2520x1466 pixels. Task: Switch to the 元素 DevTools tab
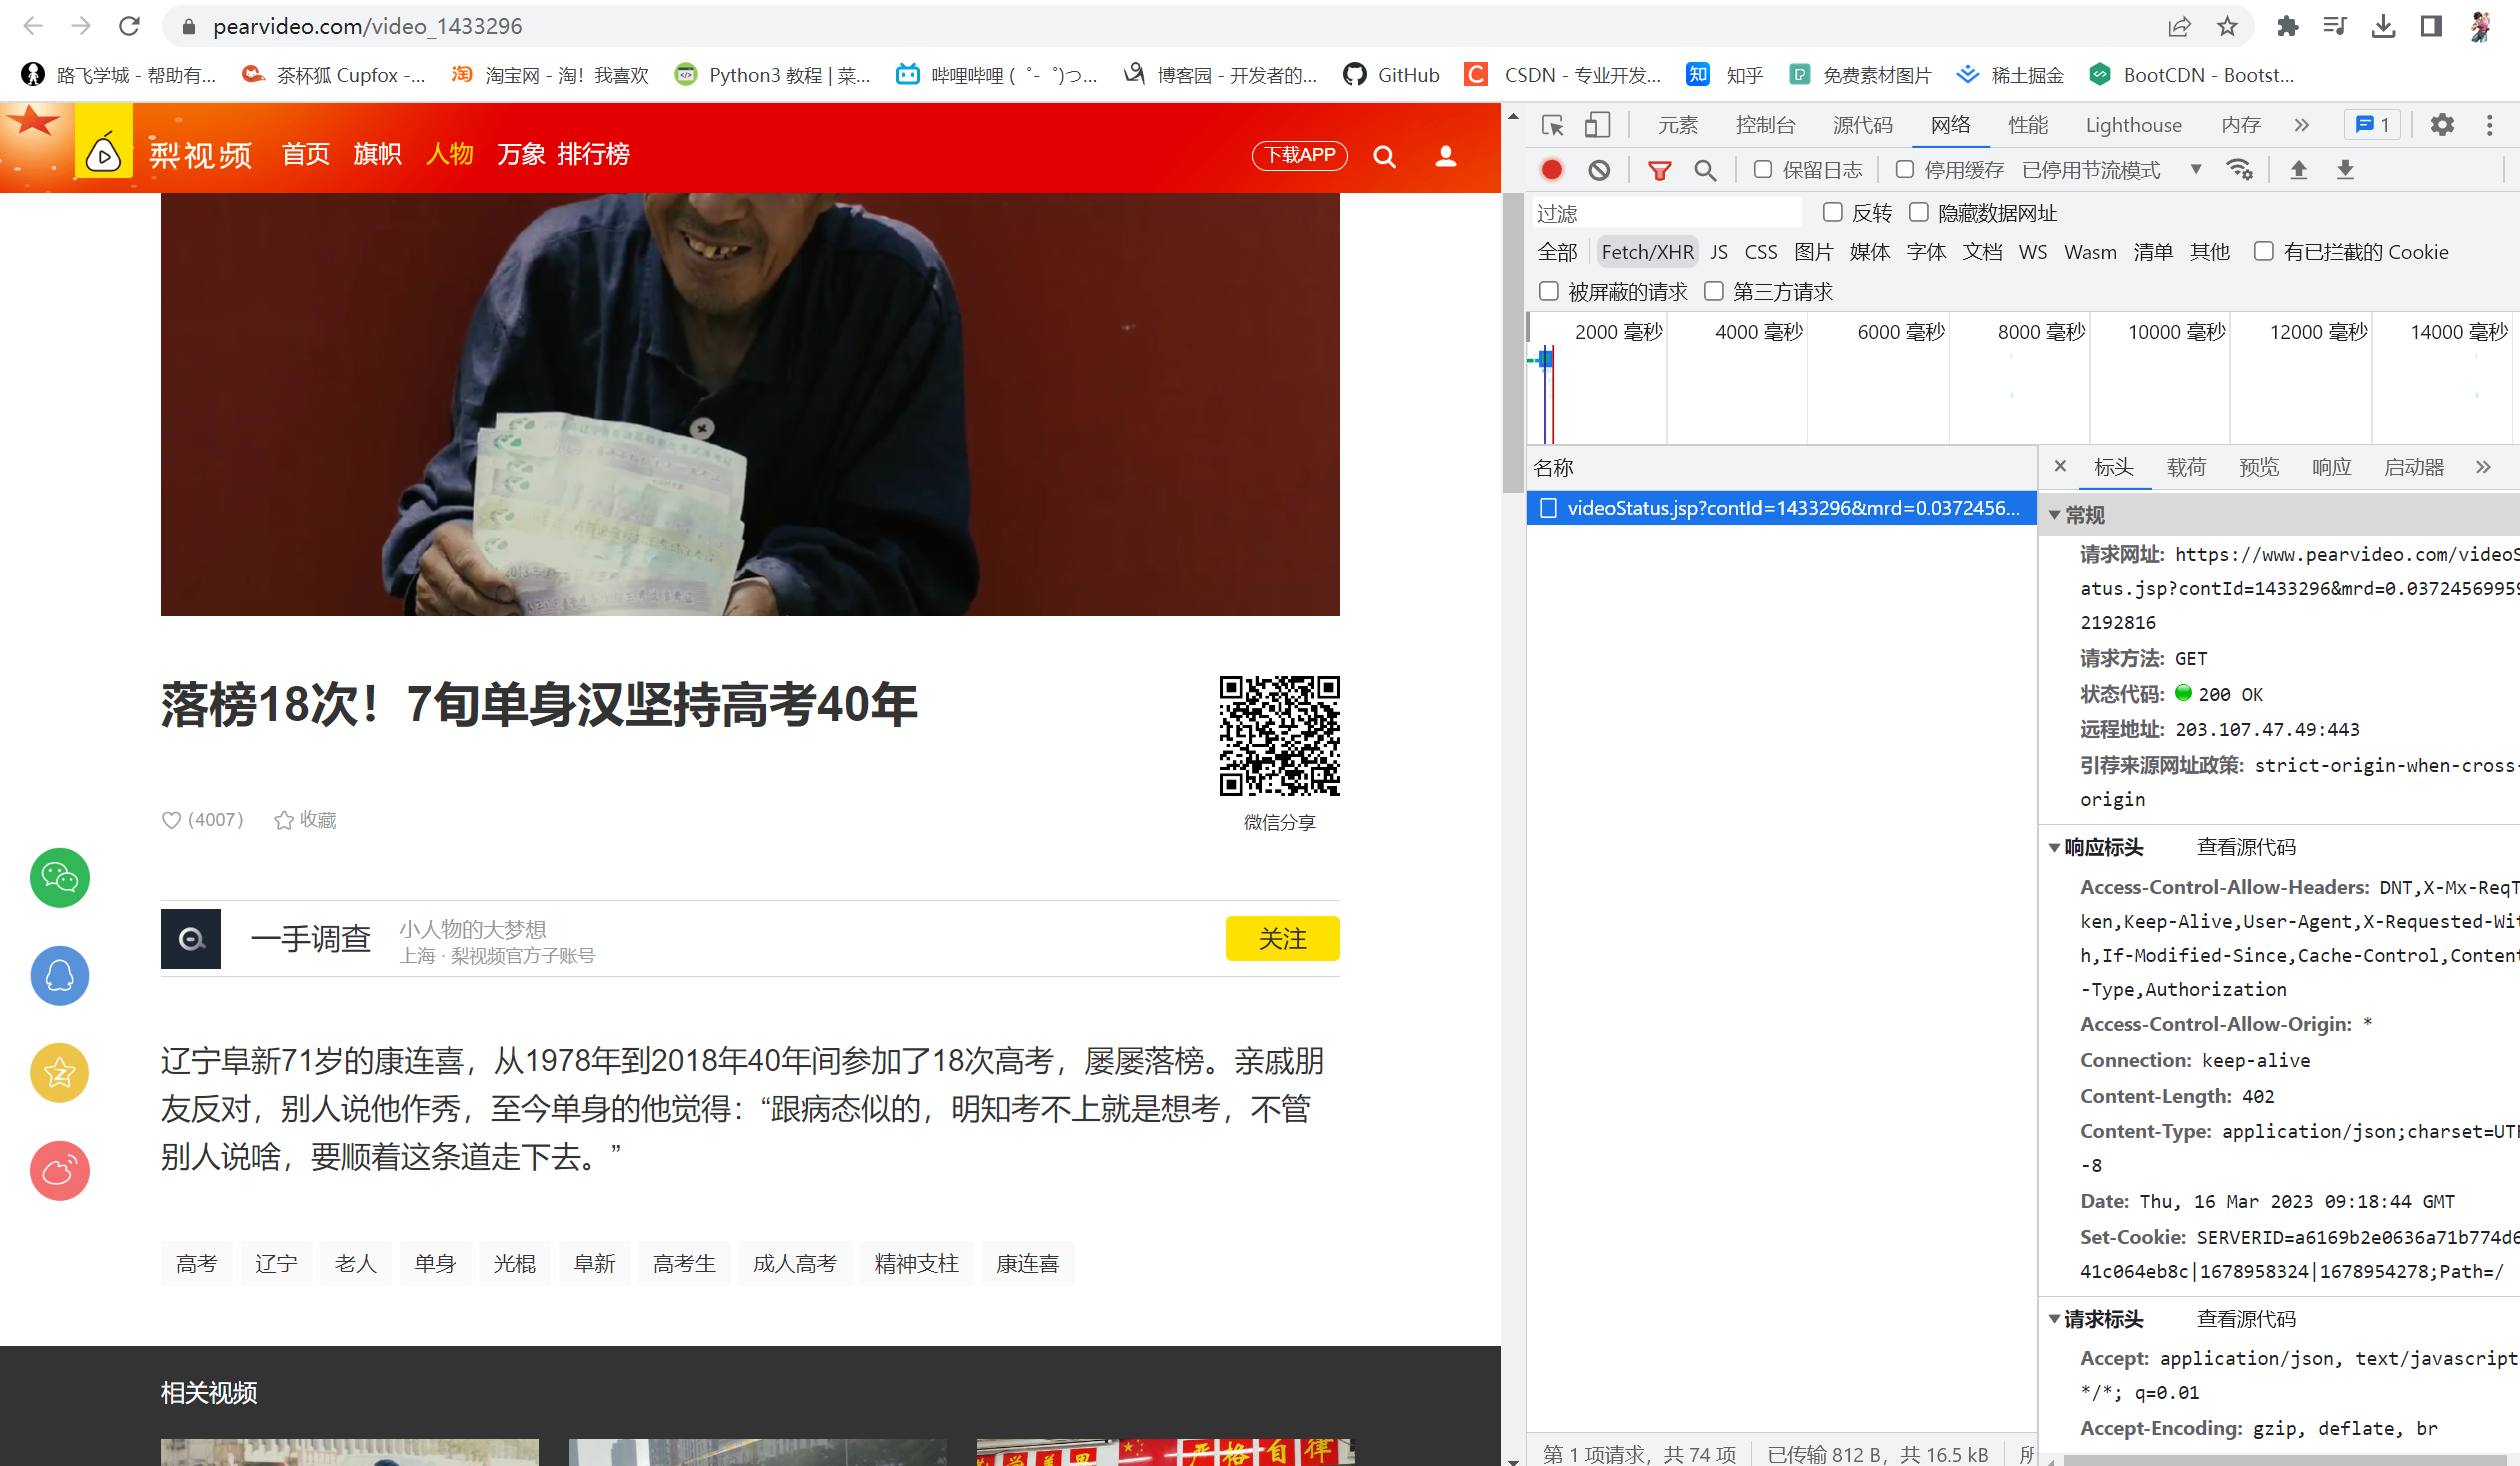(x=1678, y=125)
